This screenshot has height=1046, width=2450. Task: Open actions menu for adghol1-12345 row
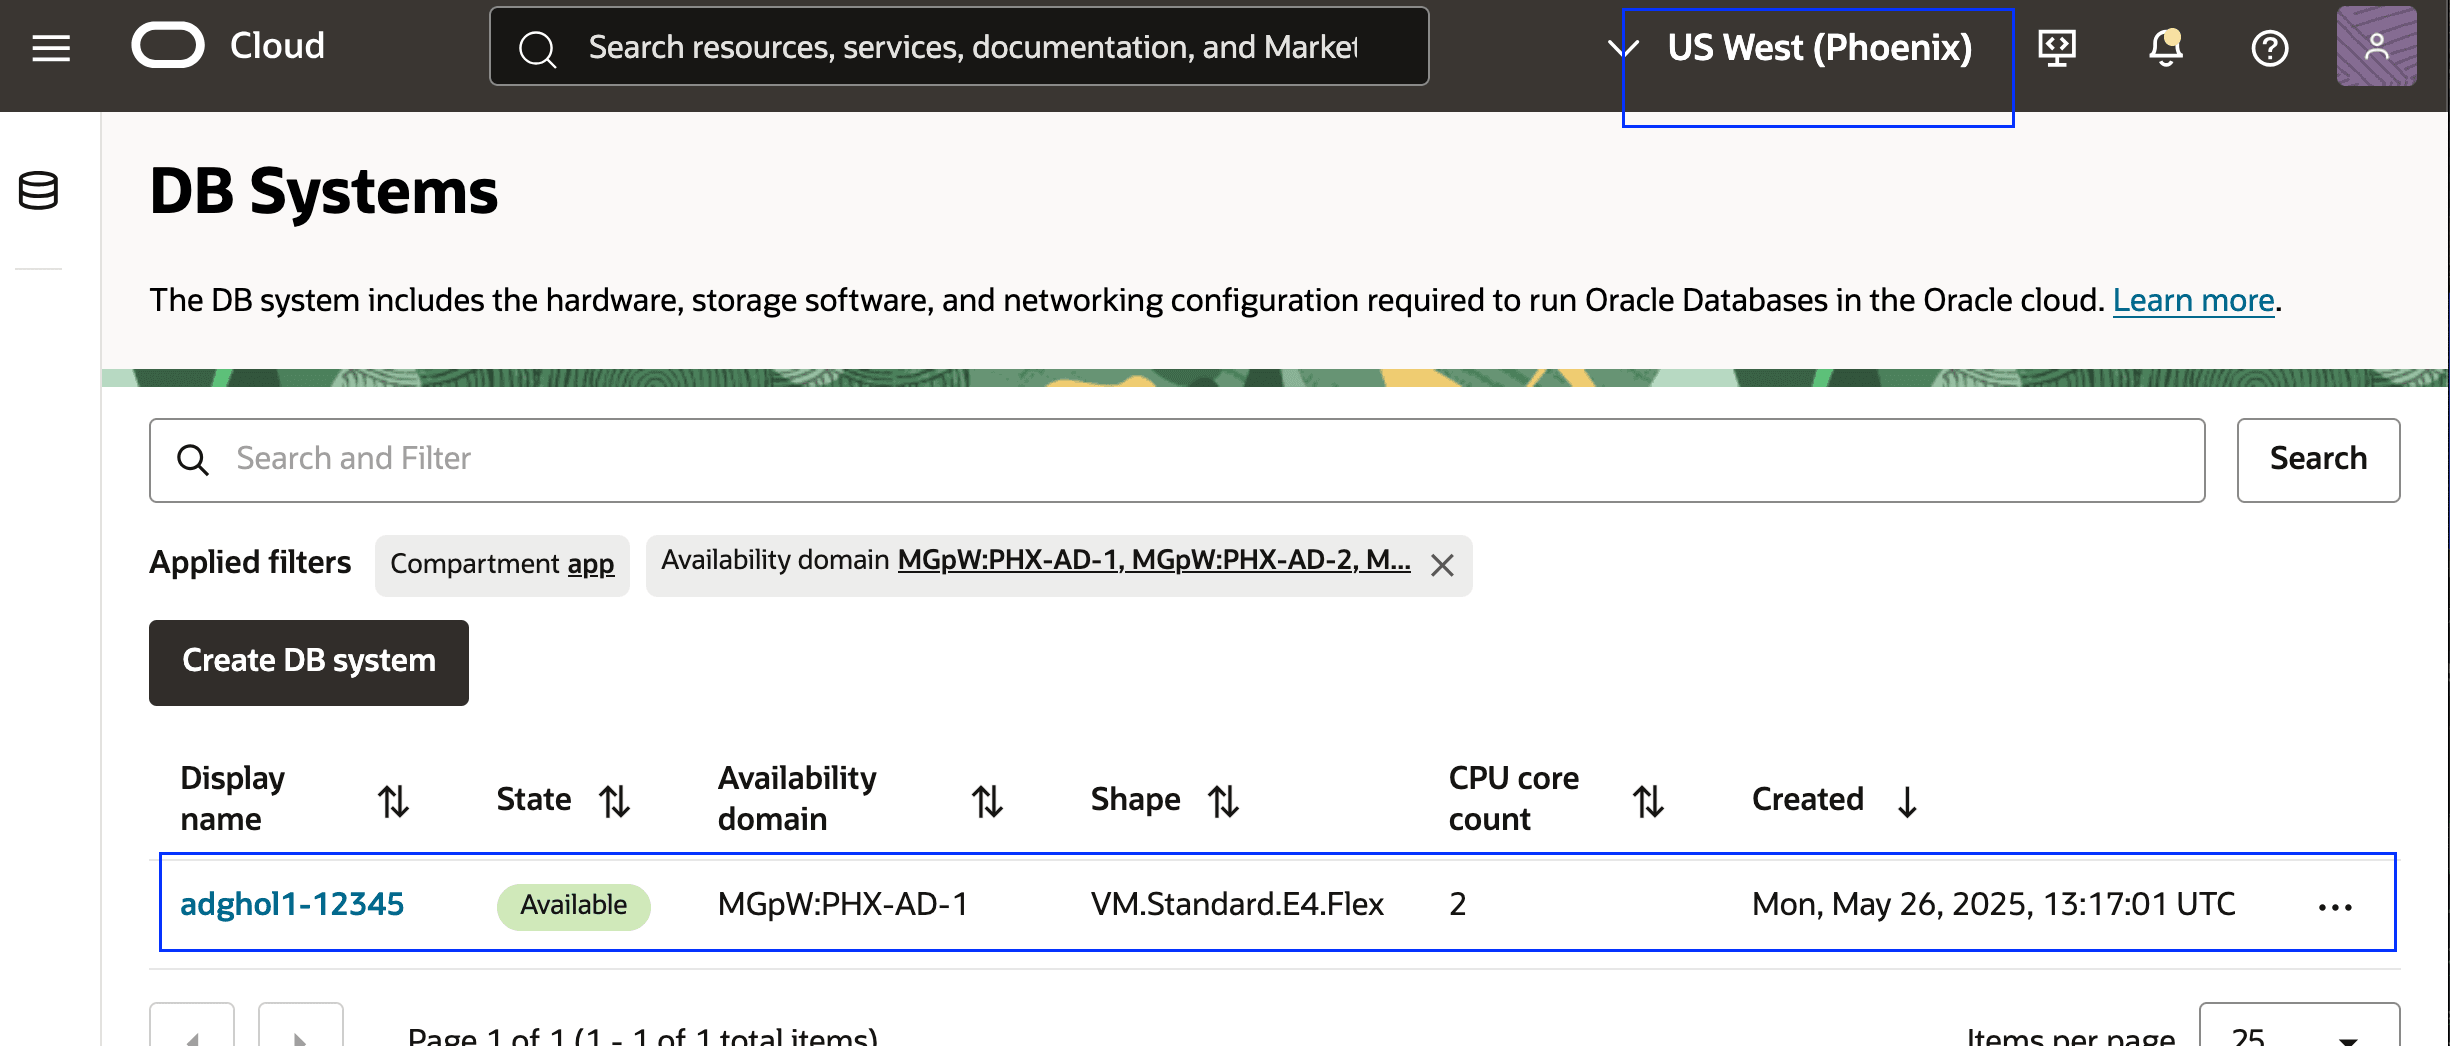pos(2335,907)
